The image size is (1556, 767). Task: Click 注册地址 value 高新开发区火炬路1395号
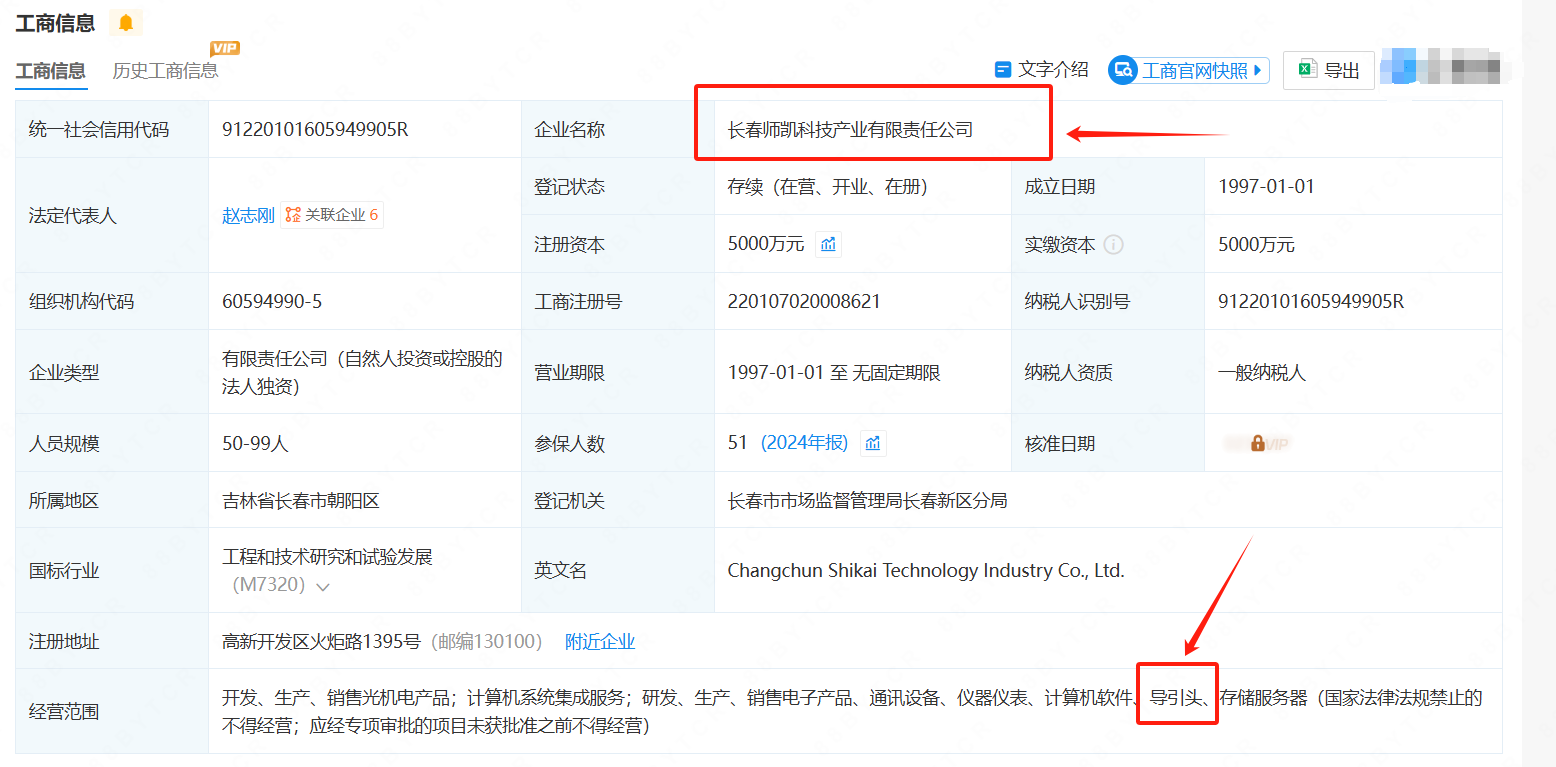(321, 641)
